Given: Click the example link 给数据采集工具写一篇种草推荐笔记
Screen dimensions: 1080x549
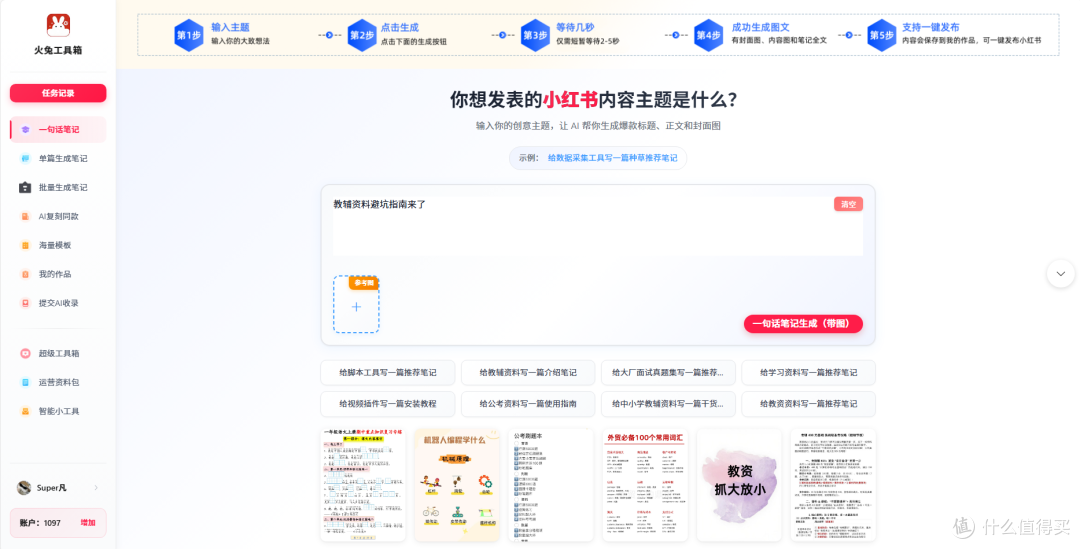Looking at the screenshot, I should pyautogui.click(x=612, y=158).
